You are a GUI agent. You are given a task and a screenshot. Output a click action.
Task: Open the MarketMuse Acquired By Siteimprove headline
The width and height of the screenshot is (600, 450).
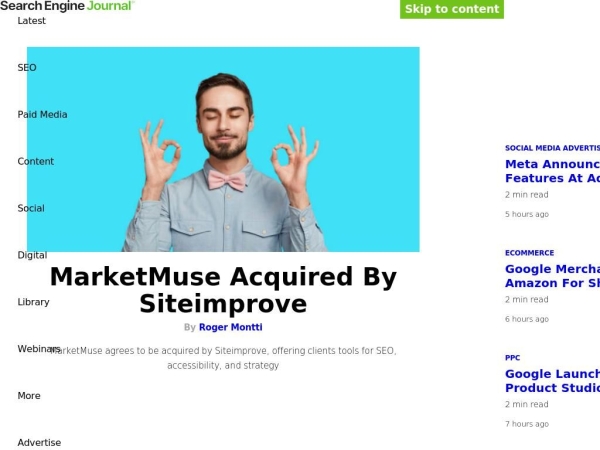[x=223, y=290]
